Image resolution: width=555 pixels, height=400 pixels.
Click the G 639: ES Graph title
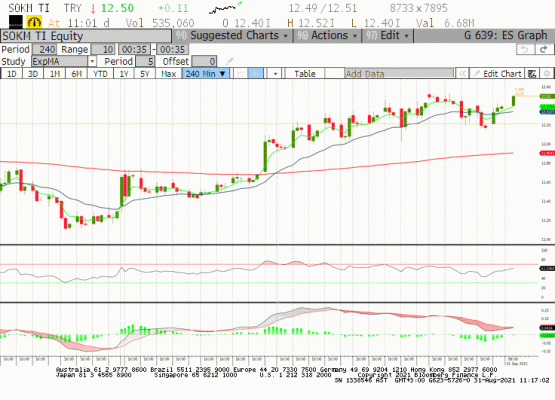point(505,36)
